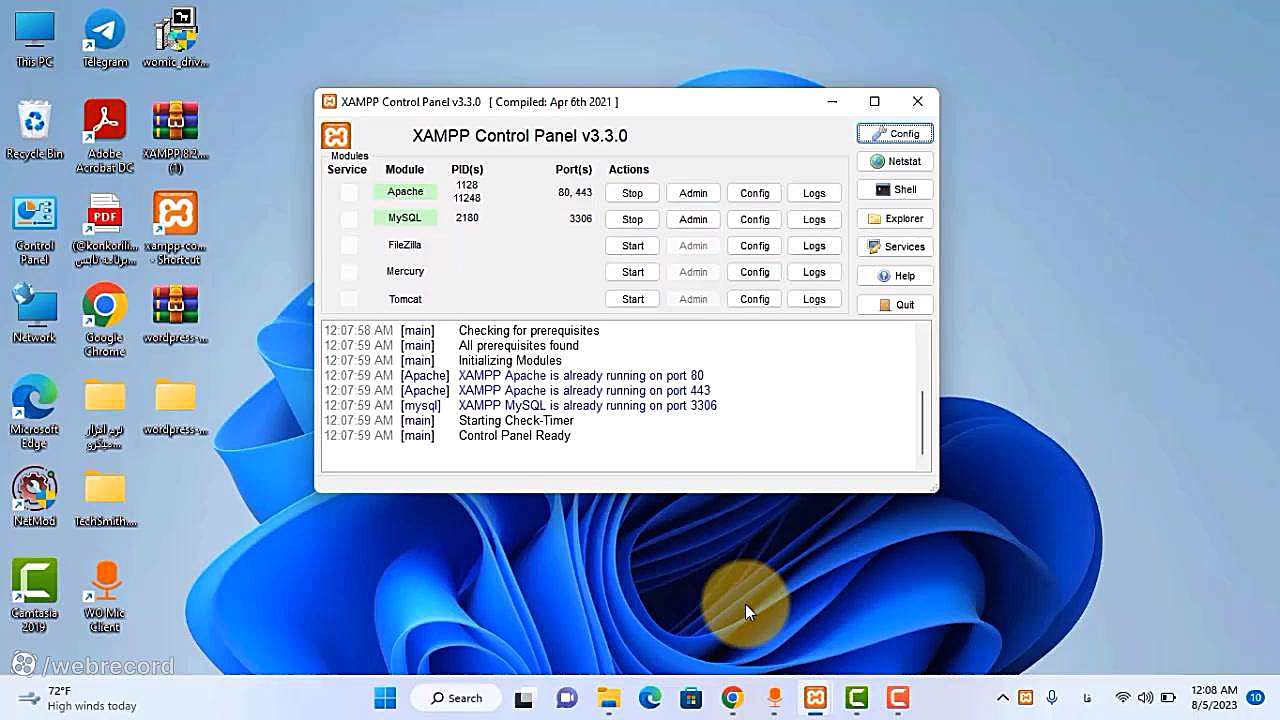This screenshot has width=1280, height=720.
Task: Open weather widget showing 72°F
Action: (x=77, y=698)
